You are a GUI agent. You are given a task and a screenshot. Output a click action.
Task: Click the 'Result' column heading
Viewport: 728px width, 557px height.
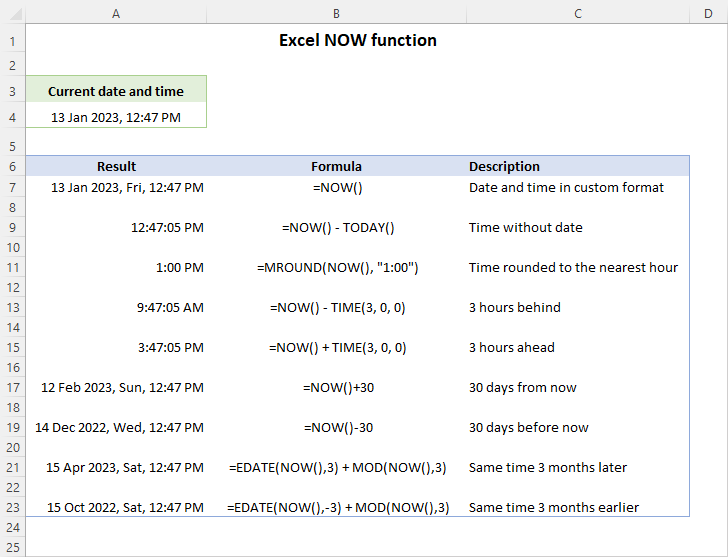coord(116,167)
